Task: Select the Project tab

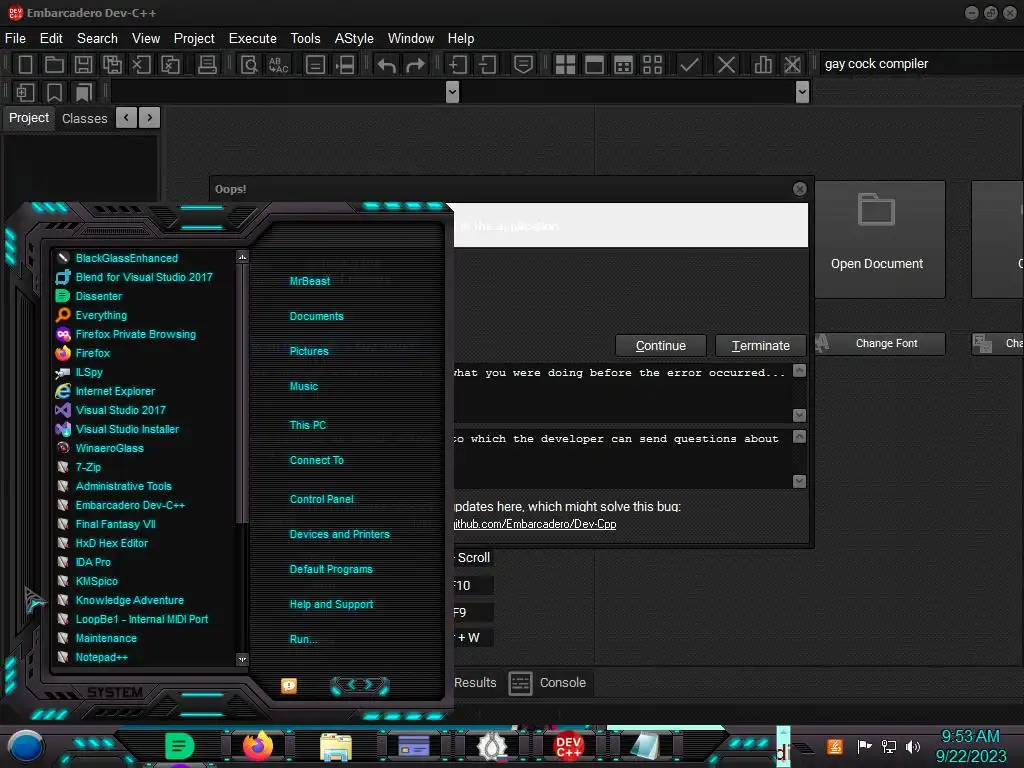Action: (29, 118)
